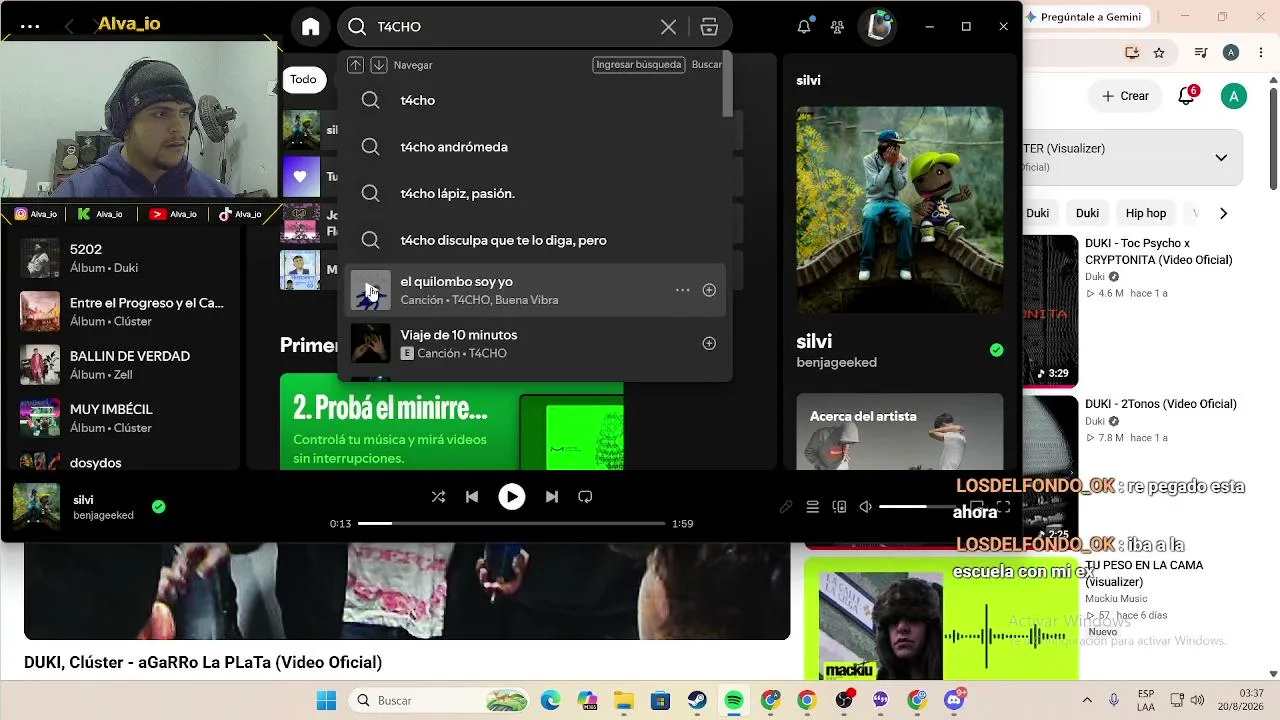Show more YouTube filter chips
1280x720 pixels.
[1223, 213]
